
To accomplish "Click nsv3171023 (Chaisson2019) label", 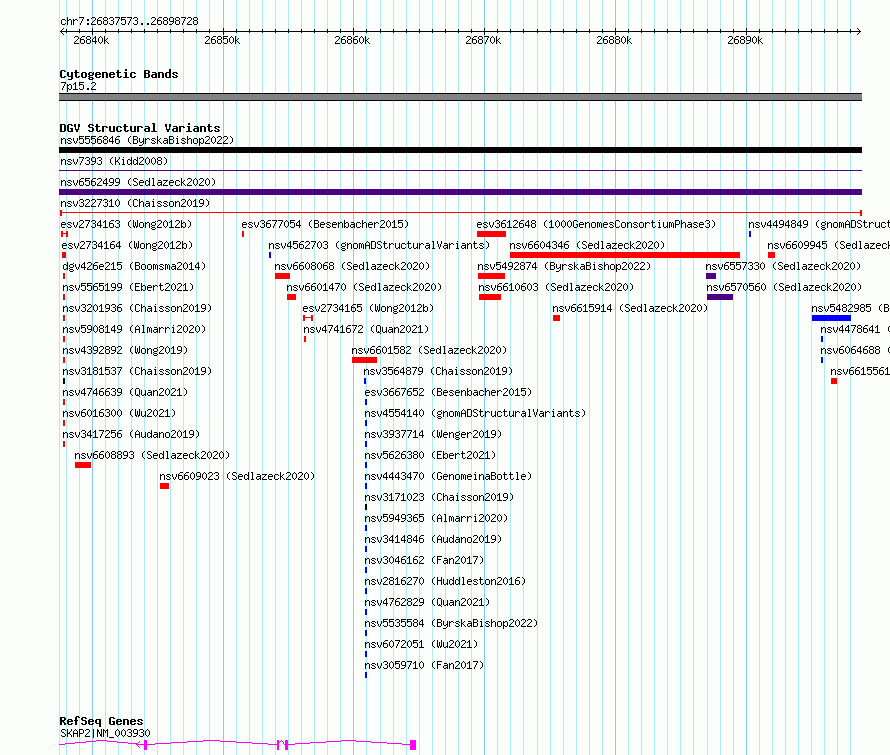I will 439,497.
